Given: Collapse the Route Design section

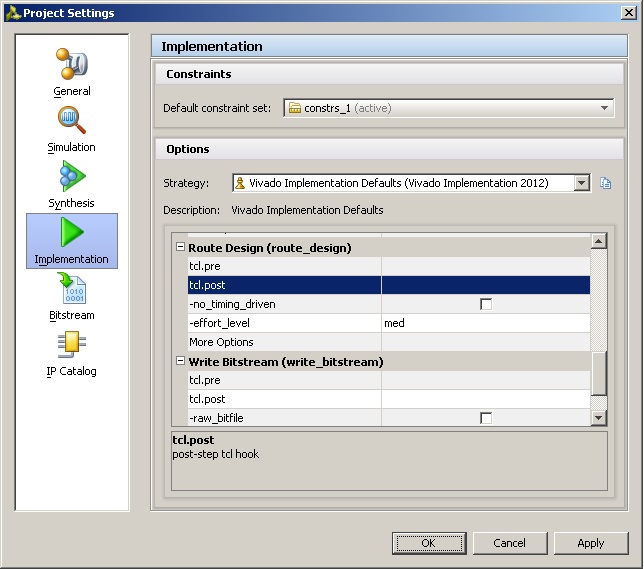Looking at the screenshot, I should 181,247.
